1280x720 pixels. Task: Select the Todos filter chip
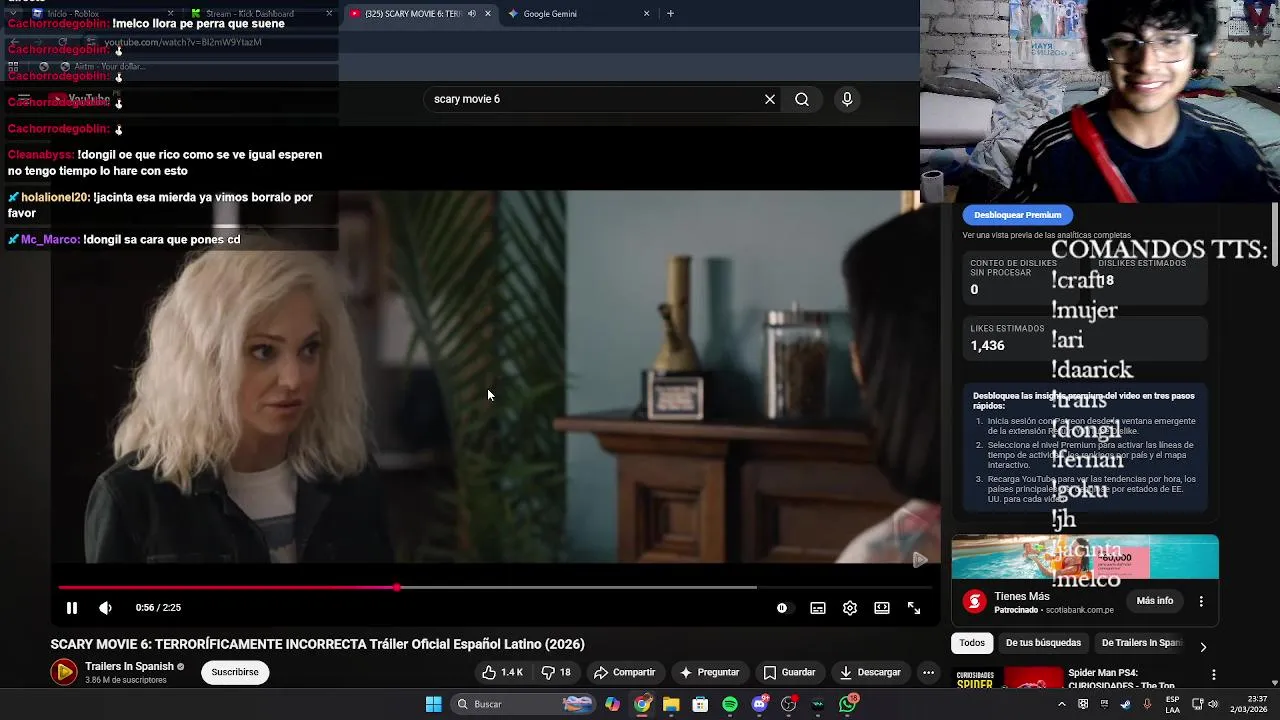[972, 643]
